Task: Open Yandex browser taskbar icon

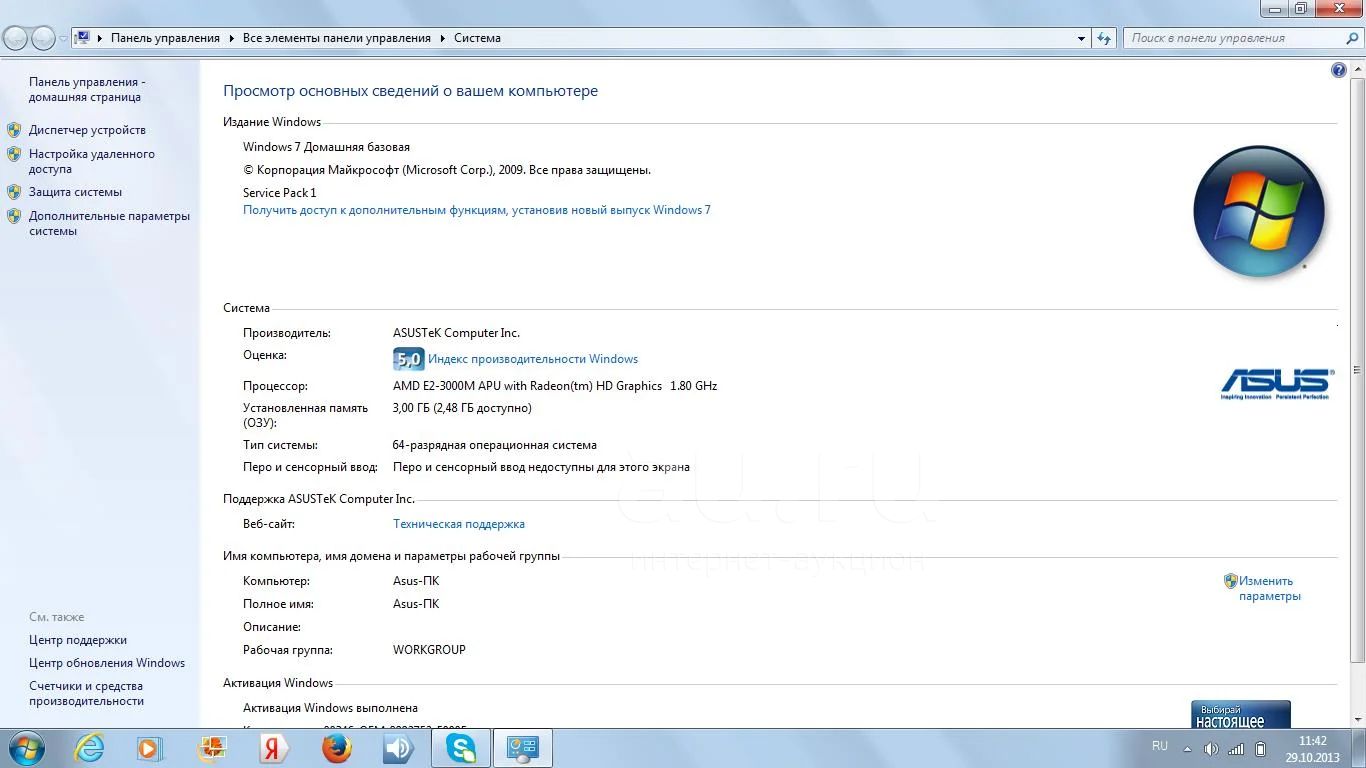Action: tap(273, 748)
